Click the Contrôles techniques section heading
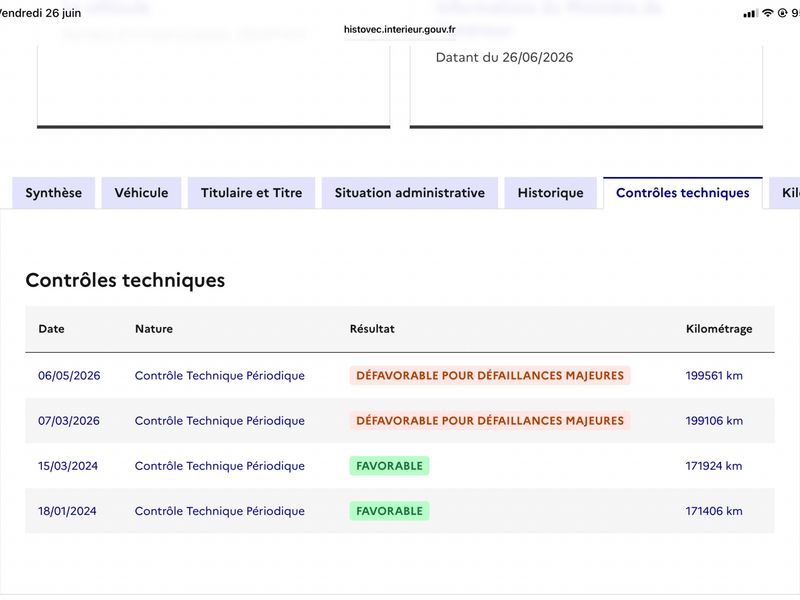This screenshot has height=600, width=800. point(125,280)
